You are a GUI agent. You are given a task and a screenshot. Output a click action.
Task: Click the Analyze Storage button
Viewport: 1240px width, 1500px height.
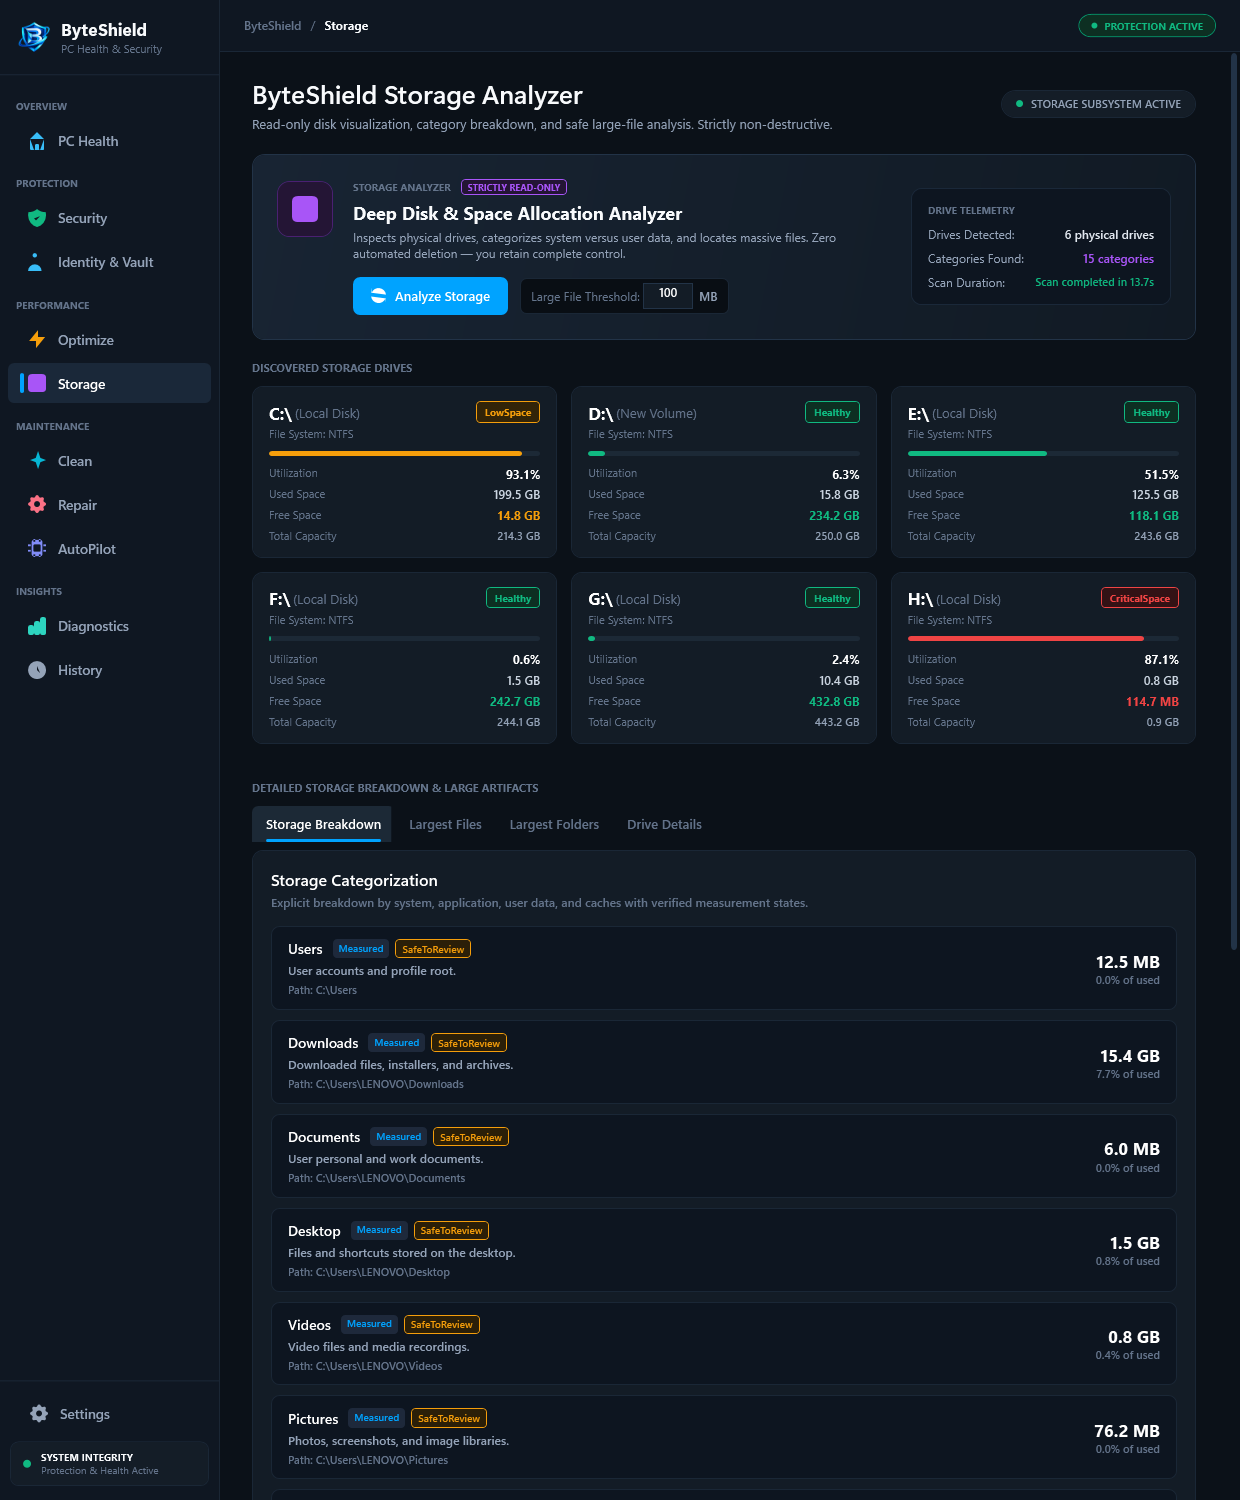click(430, 296)
